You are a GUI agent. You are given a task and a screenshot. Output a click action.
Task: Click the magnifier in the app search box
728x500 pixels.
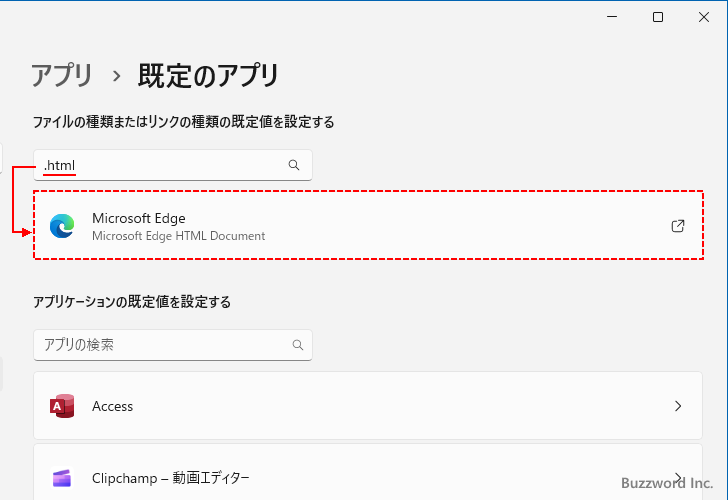pos(298,345)
